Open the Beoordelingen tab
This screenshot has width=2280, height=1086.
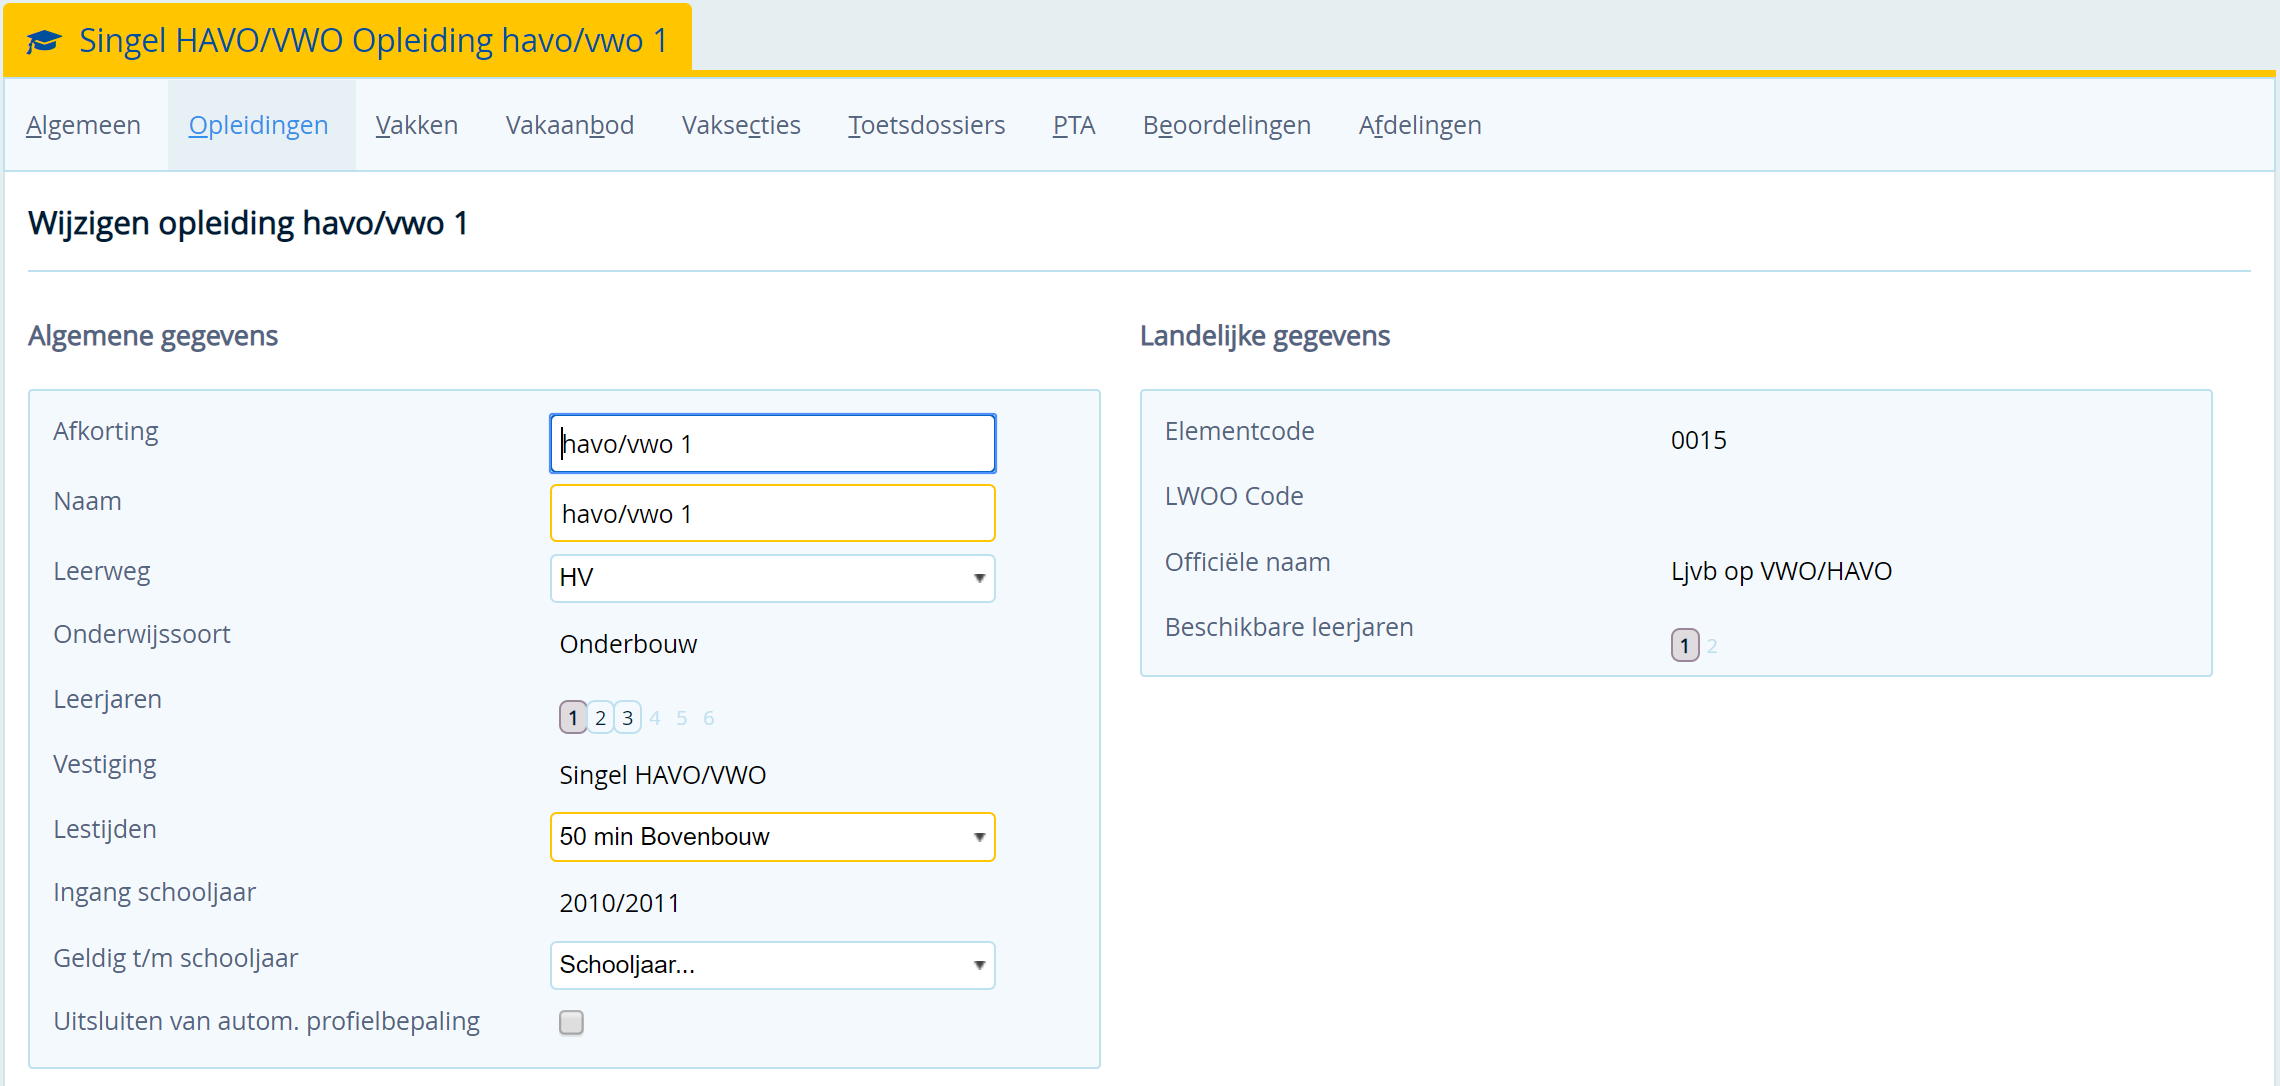1226,125
